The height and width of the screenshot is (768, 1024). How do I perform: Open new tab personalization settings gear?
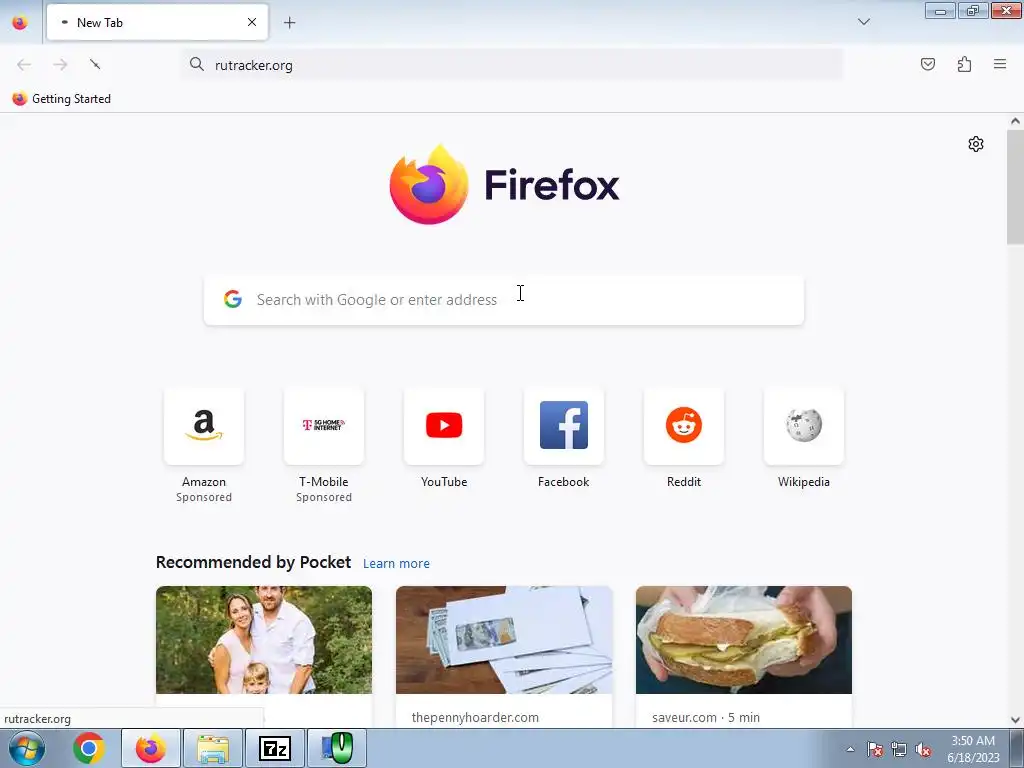click(x=976, y=144)
